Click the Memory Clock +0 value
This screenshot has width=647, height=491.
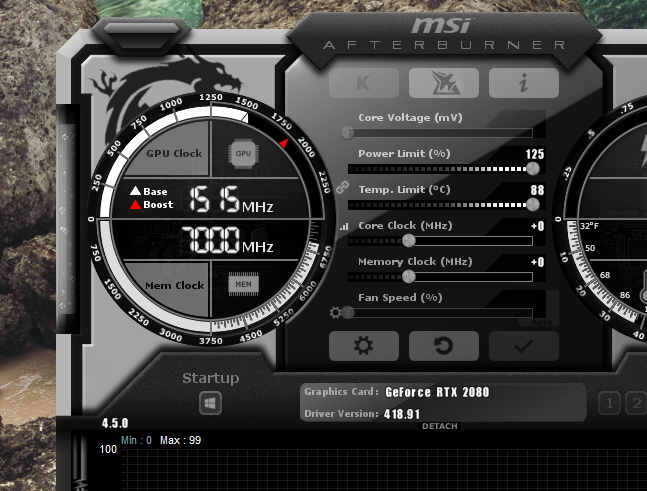tap(538, 262)
